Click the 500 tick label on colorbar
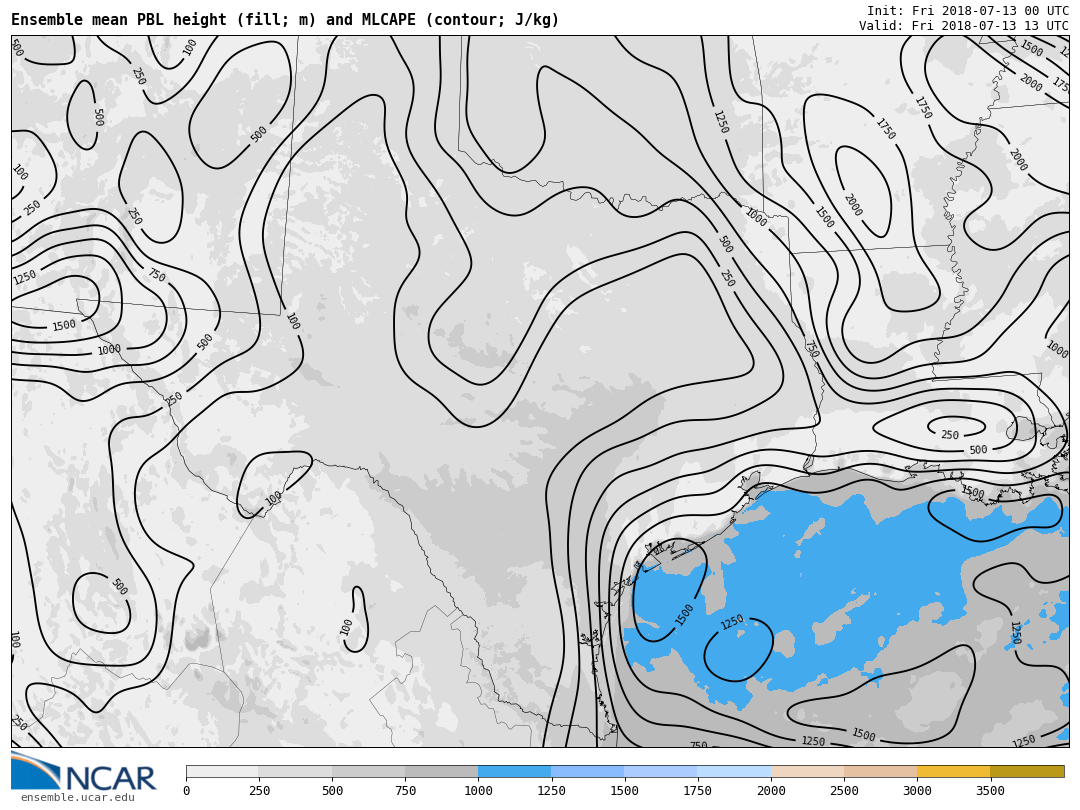Viewport: 1080px width, 810px height. tap(332, 791)
